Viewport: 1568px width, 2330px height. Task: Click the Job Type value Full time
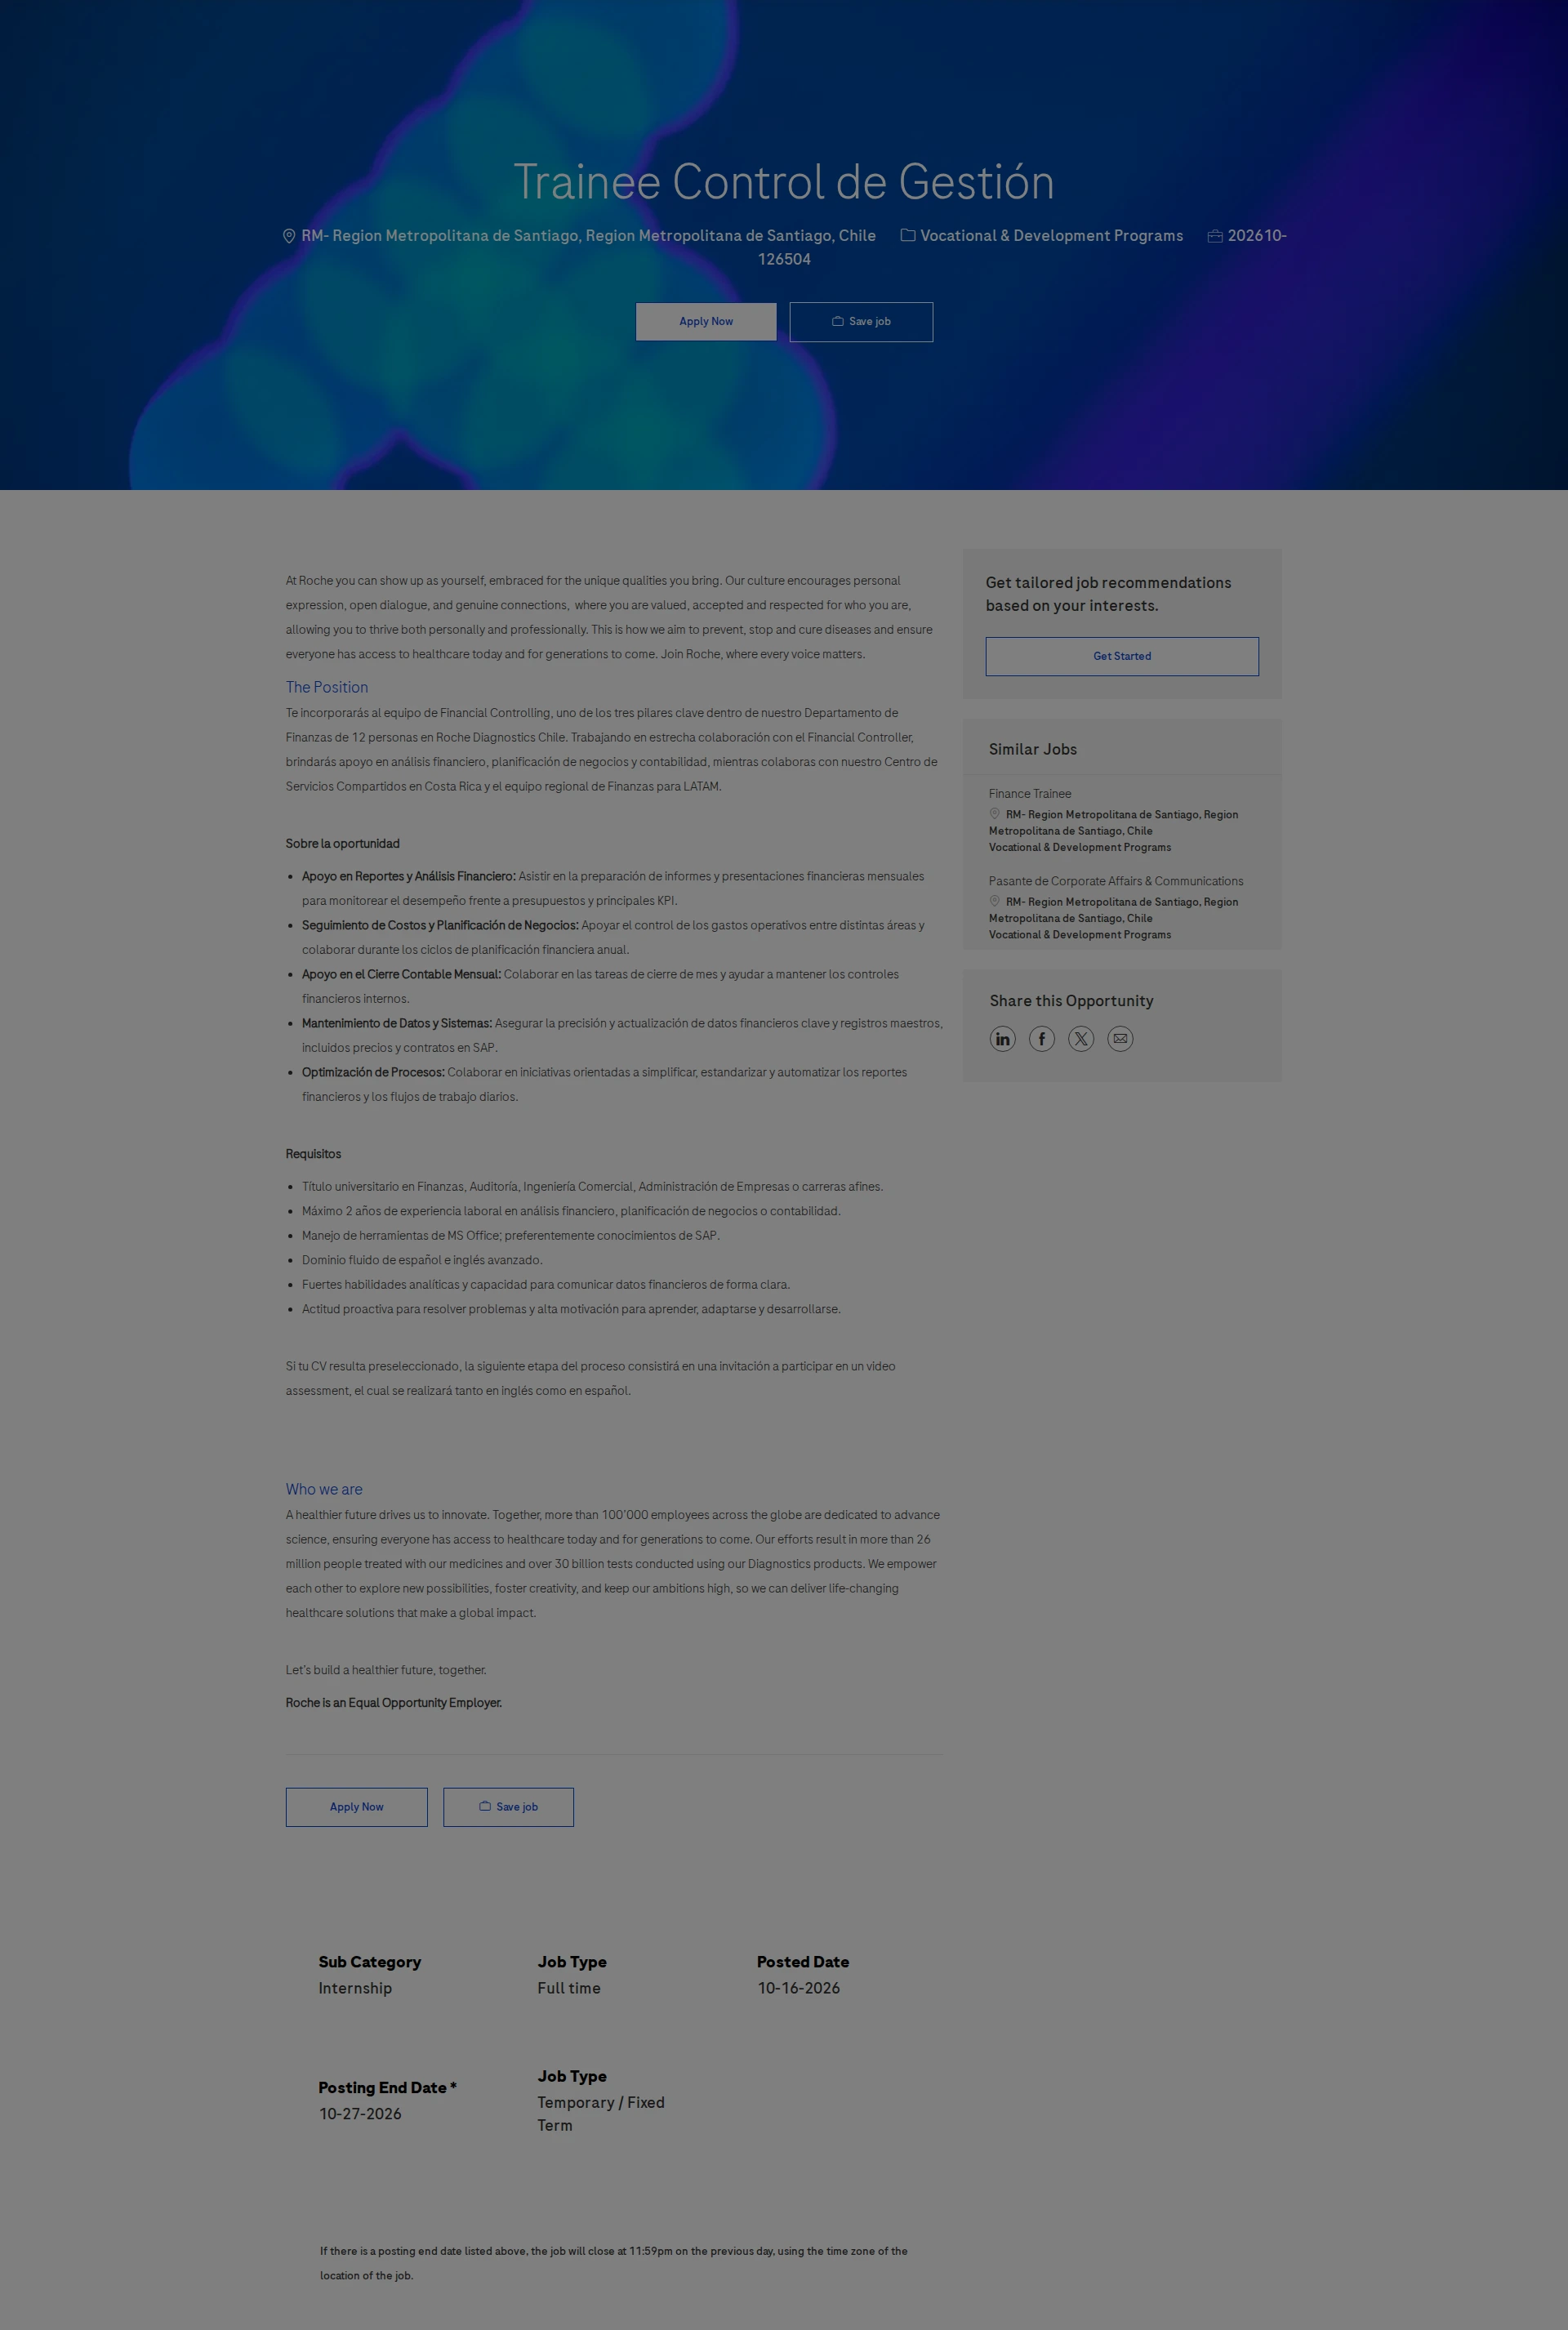click(569, 1988)
